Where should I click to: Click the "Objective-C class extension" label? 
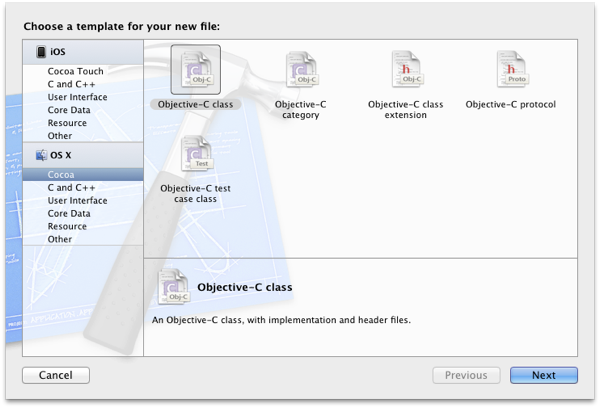pyautogui.click(x=406, y=109)
